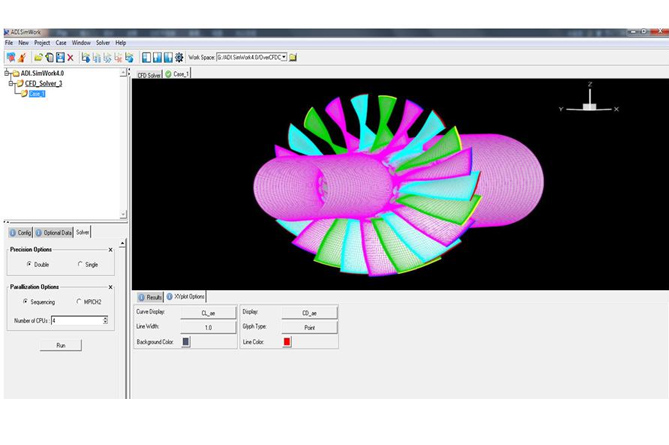
Task: Open settings via the gear toolbar icon
Action: pyautogui.click(x=179, y=58)
